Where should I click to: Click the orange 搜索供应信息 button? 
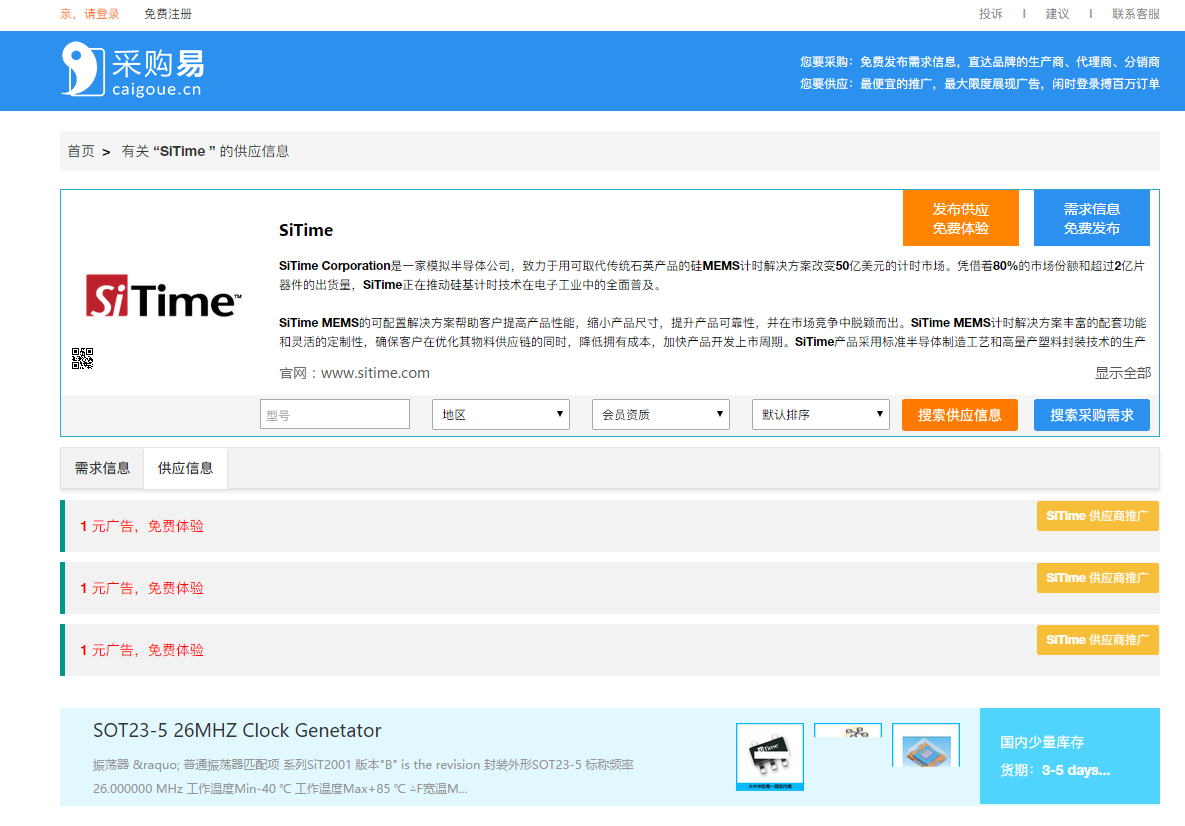(x=959, y=415)
